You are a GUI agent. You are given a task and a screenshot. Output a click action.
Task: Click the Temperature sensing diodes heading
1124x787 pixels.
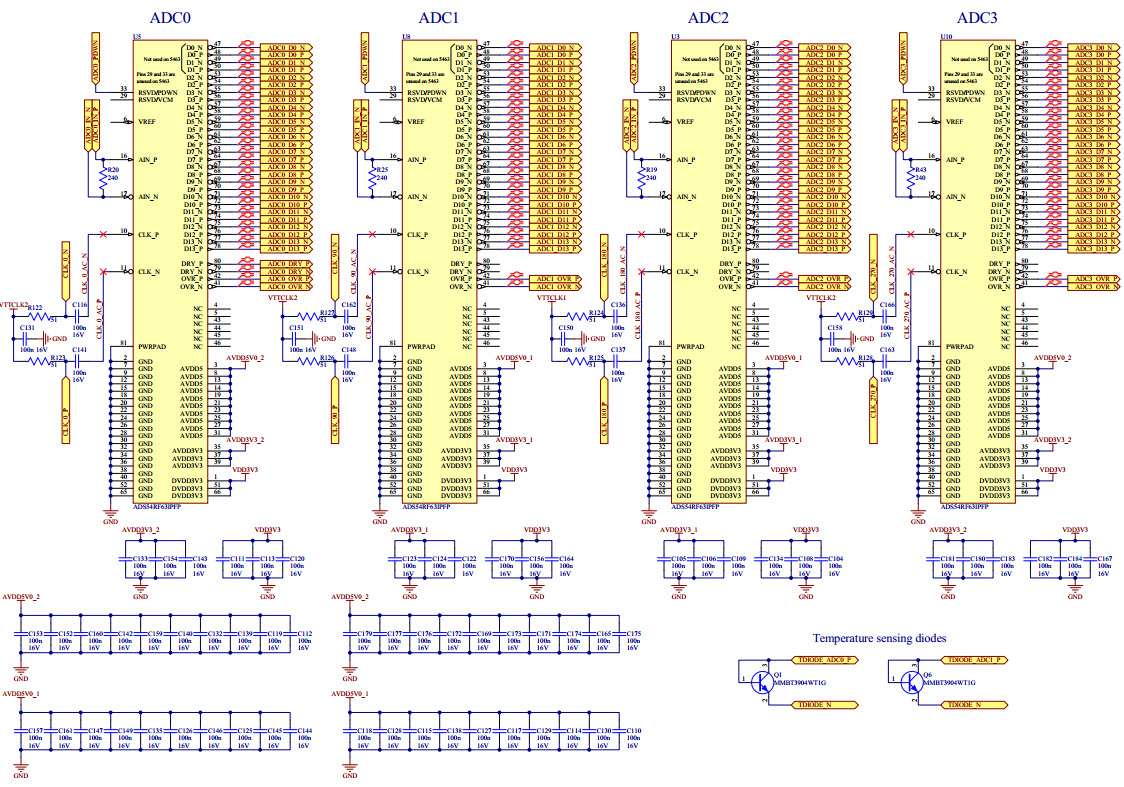point(878,637)
